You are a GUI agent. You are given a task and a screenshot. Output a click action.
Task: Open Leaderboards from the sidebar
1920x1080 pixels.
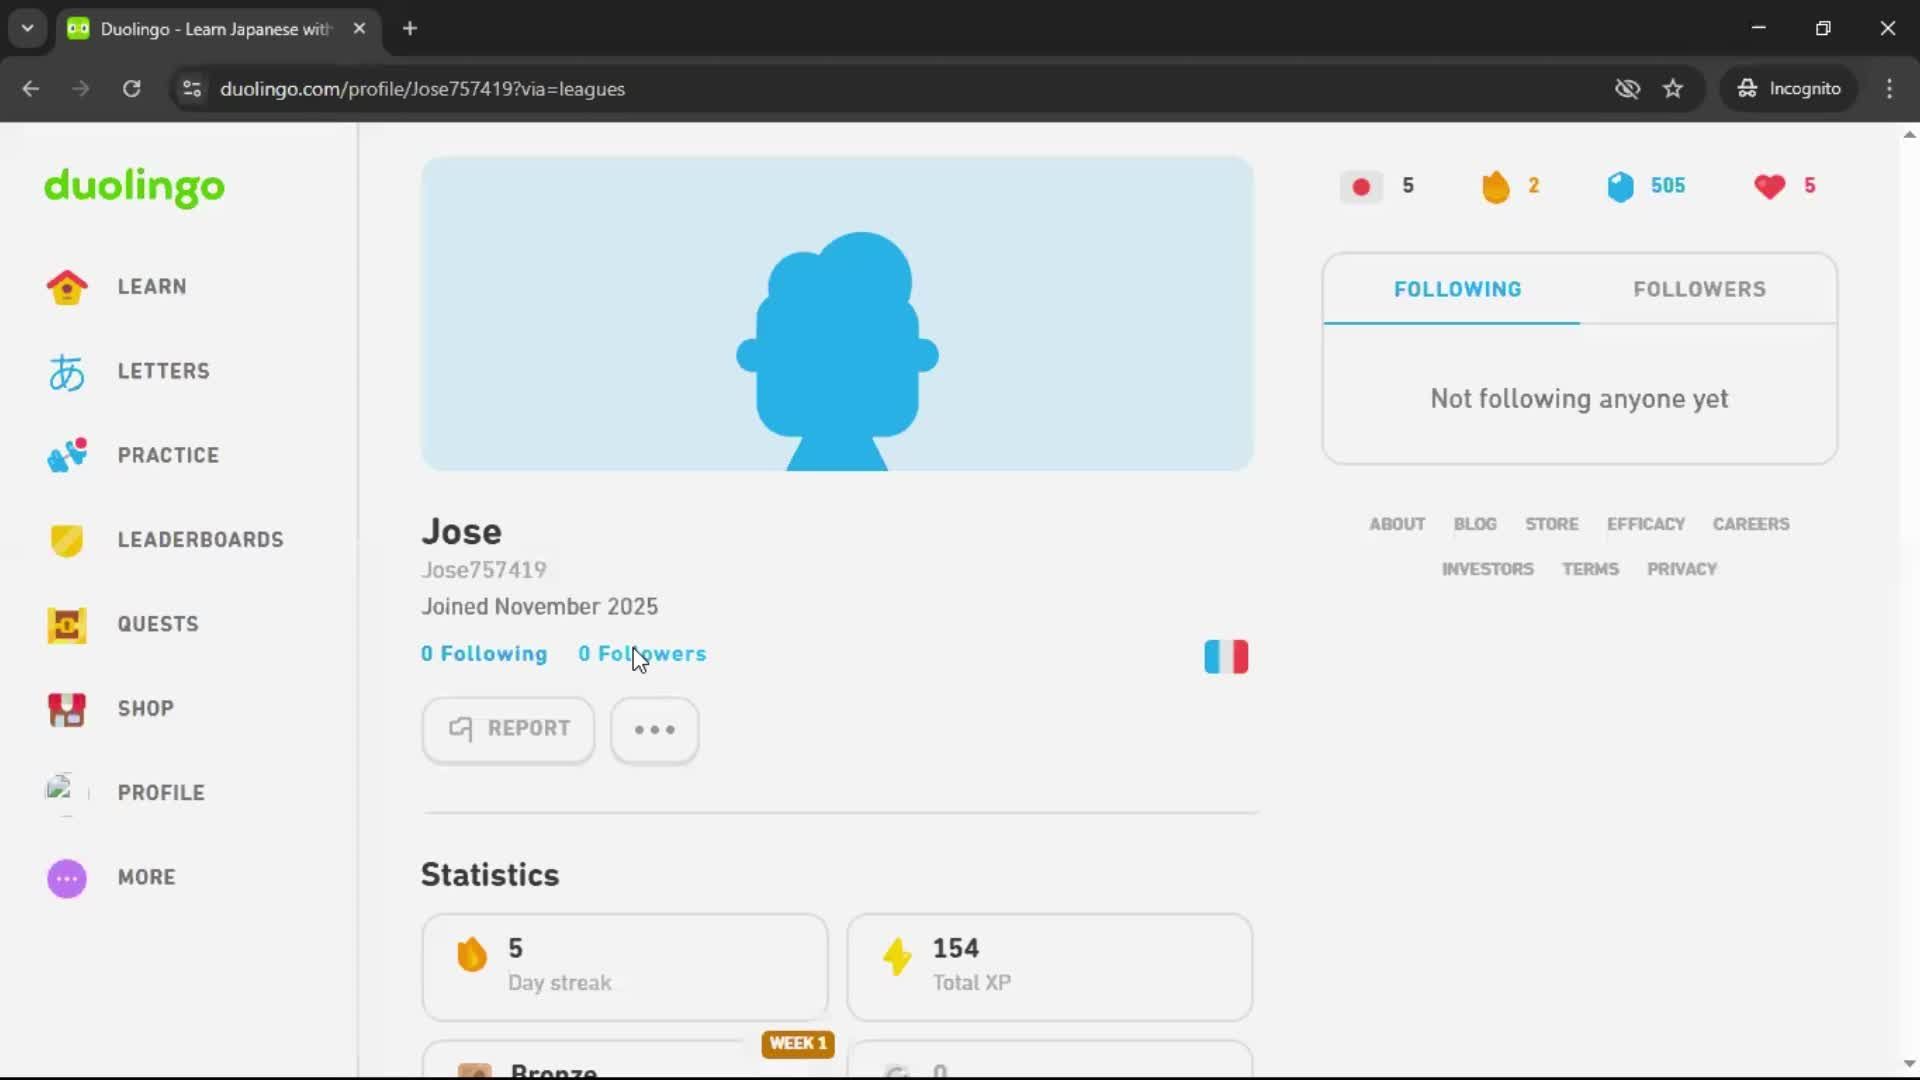(66, 541)
